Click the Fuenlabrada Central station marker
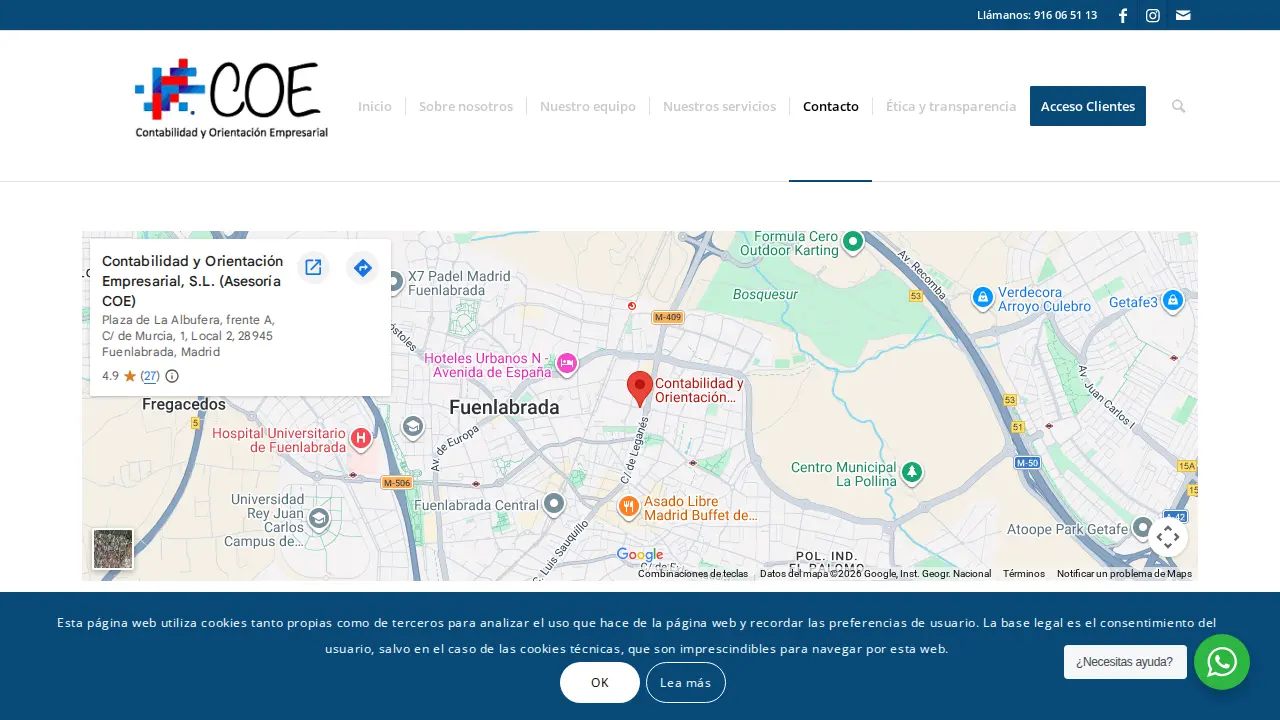This screenshot has width=1280, height=720. (554, 503)
